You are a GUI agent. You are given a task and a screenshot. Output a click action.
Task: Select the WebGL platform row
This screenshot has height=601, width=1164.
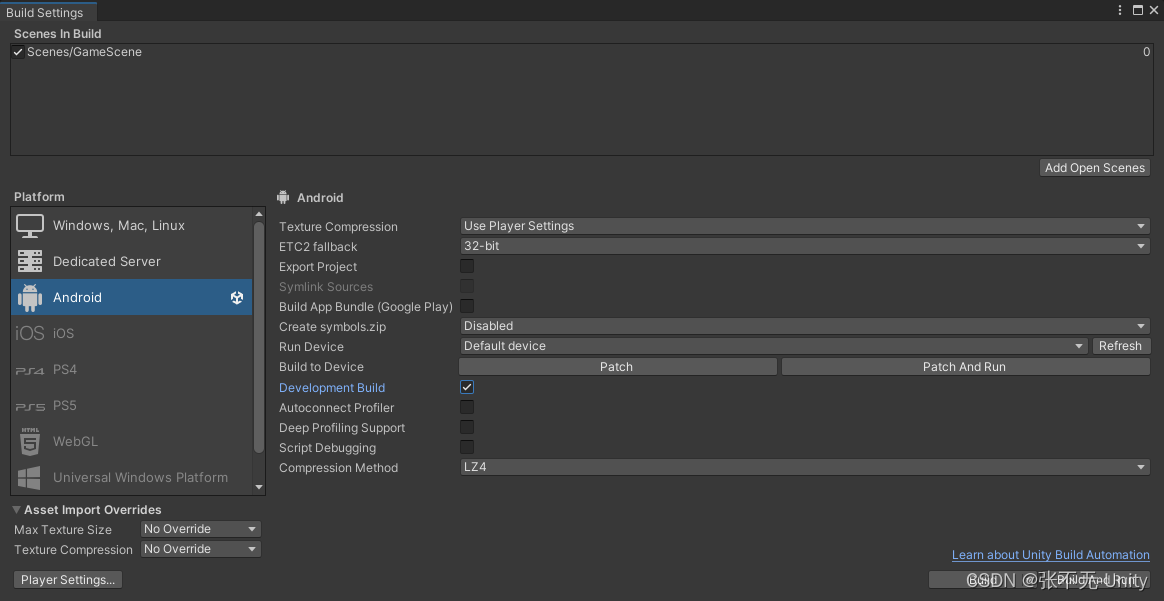click(131, 441)
